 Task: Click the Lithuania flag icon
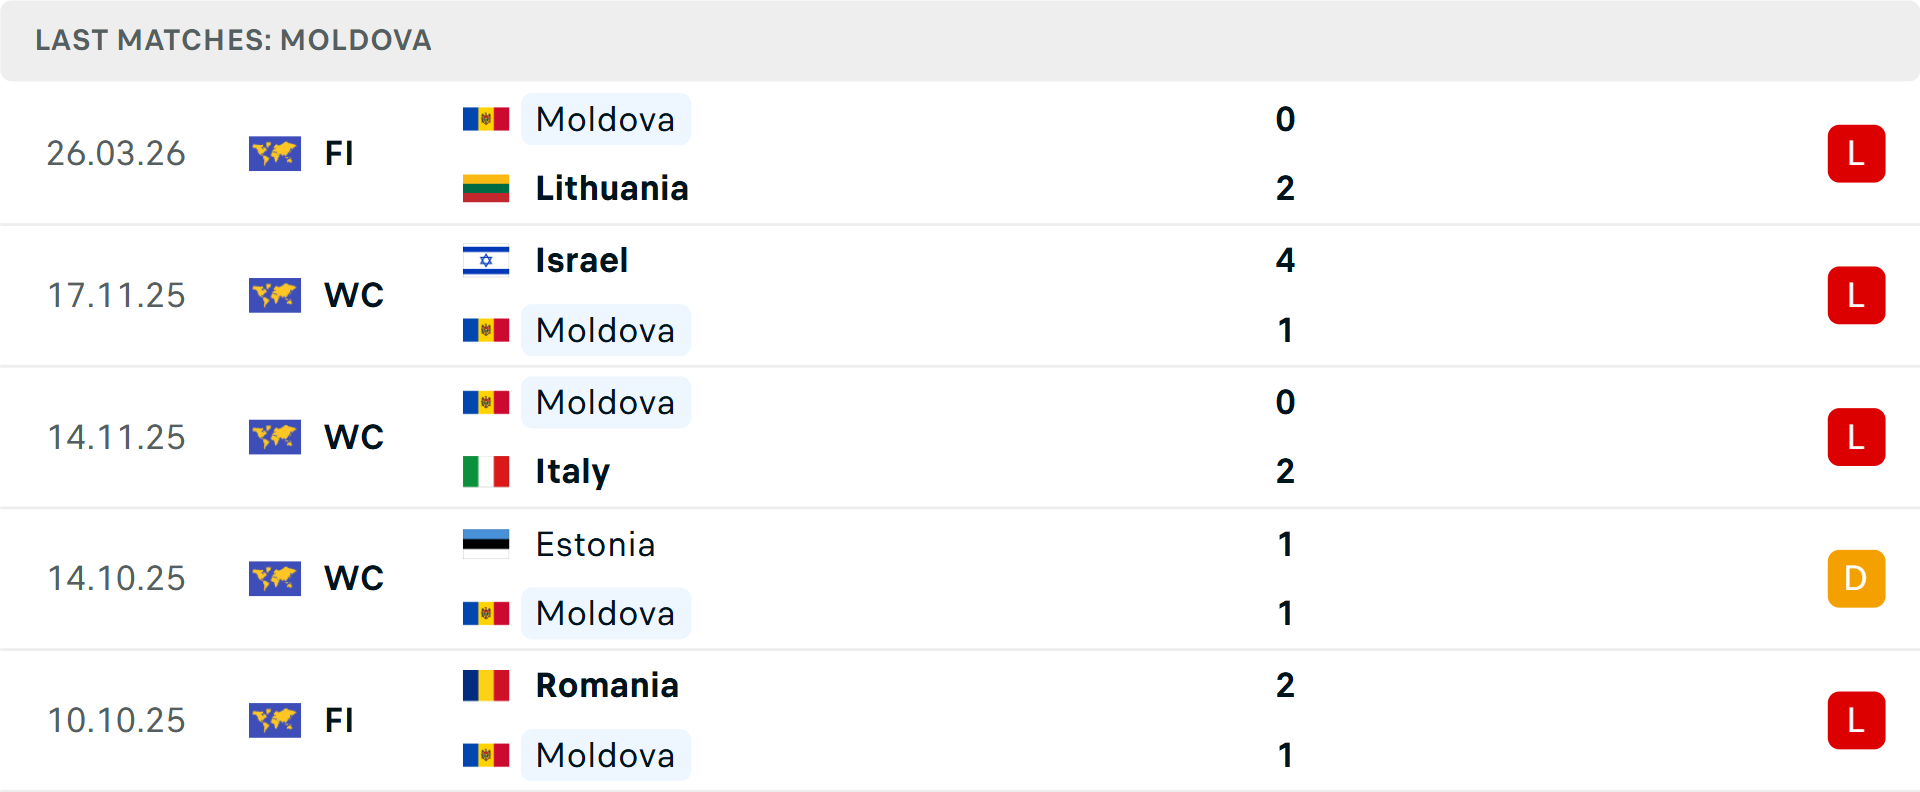point(486,188)
